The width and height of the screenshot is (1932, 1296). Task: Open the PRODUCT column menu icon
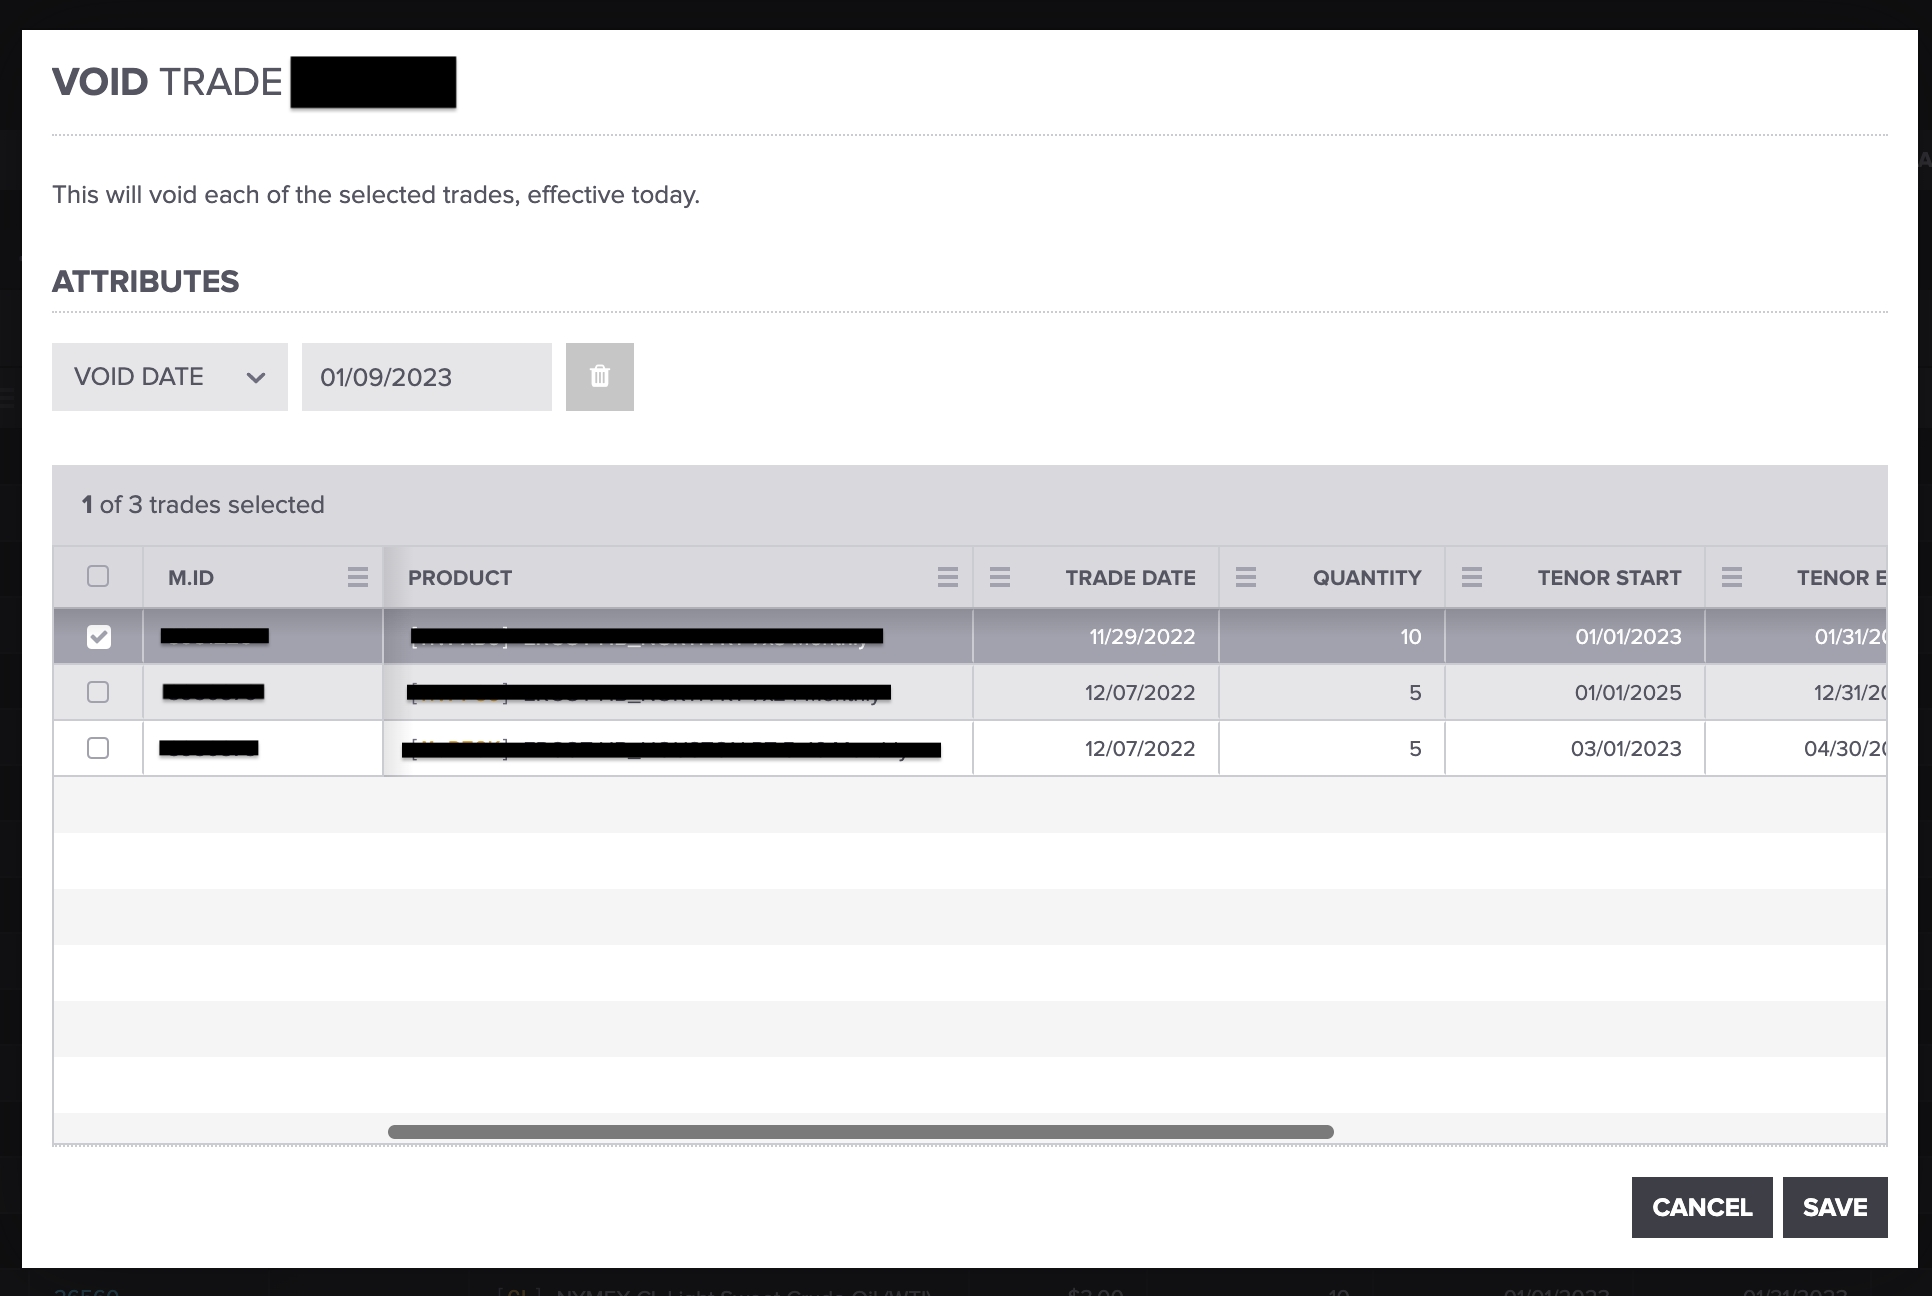pyautogui.click(x=947, y=577)
